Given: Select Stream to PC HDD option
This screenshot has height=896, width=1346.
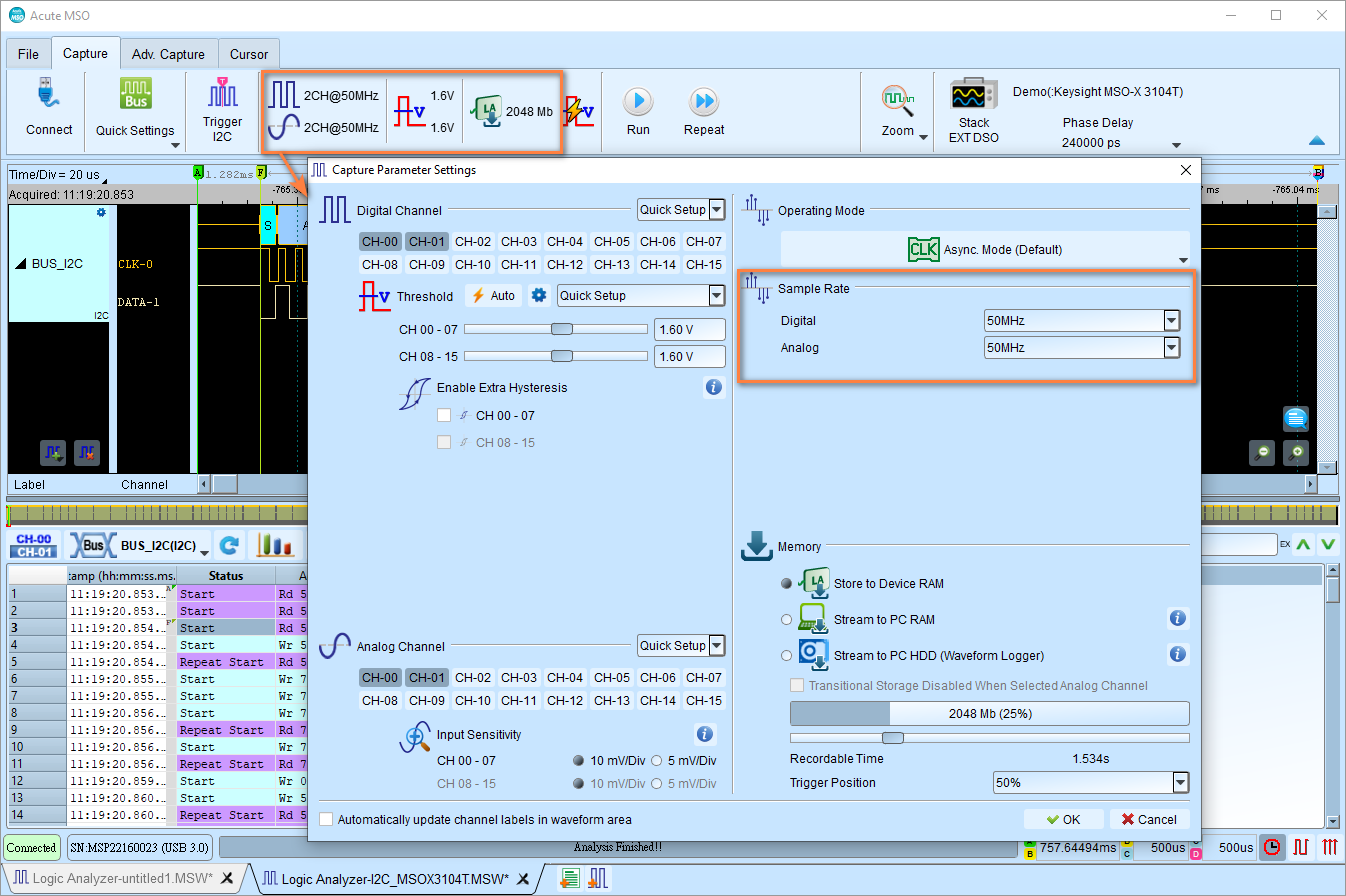Looking at the screenshot, I should point(786,655).
